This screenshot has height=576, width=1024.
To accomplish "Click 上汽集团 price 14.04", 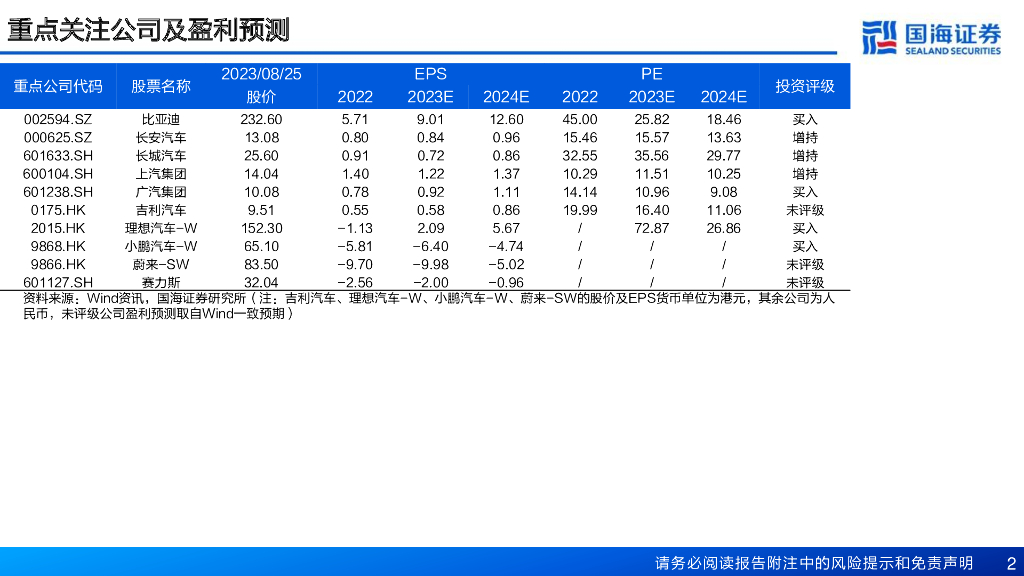I will [x=261, y=174].
